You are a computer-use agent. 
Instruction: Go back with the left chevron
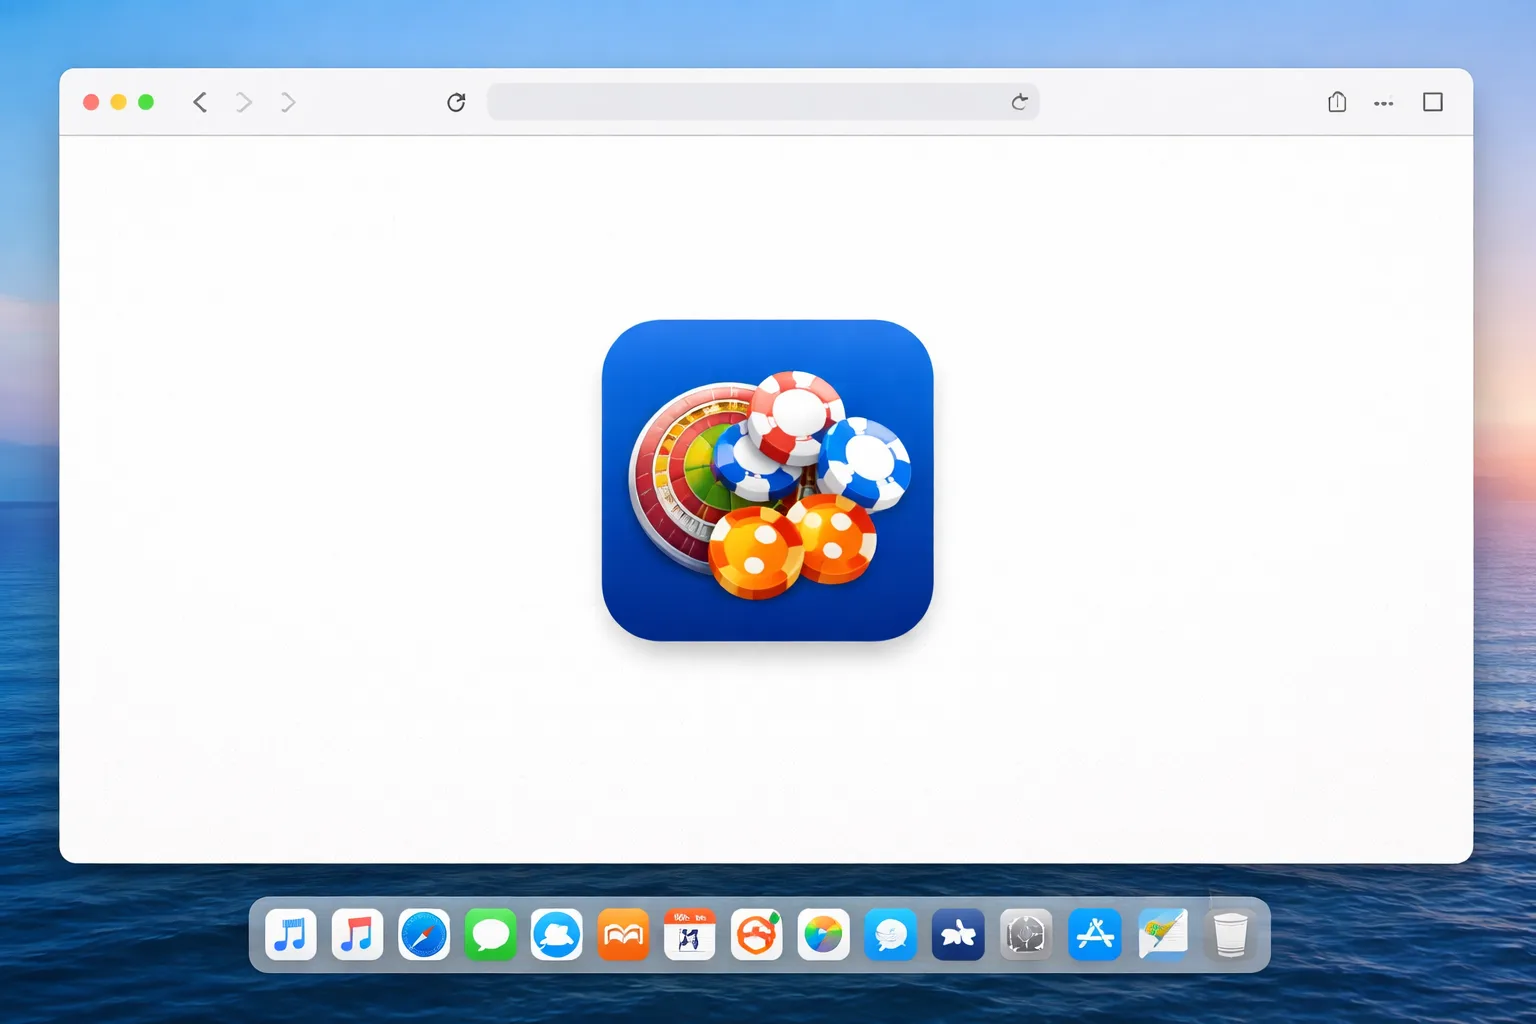click(200, 102)
